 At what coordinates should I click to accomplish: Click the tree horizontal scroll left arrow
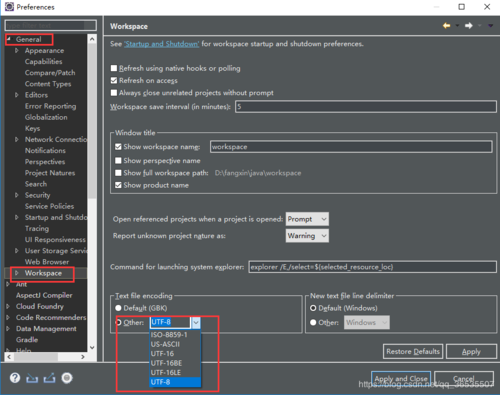(x=9, y=357)
